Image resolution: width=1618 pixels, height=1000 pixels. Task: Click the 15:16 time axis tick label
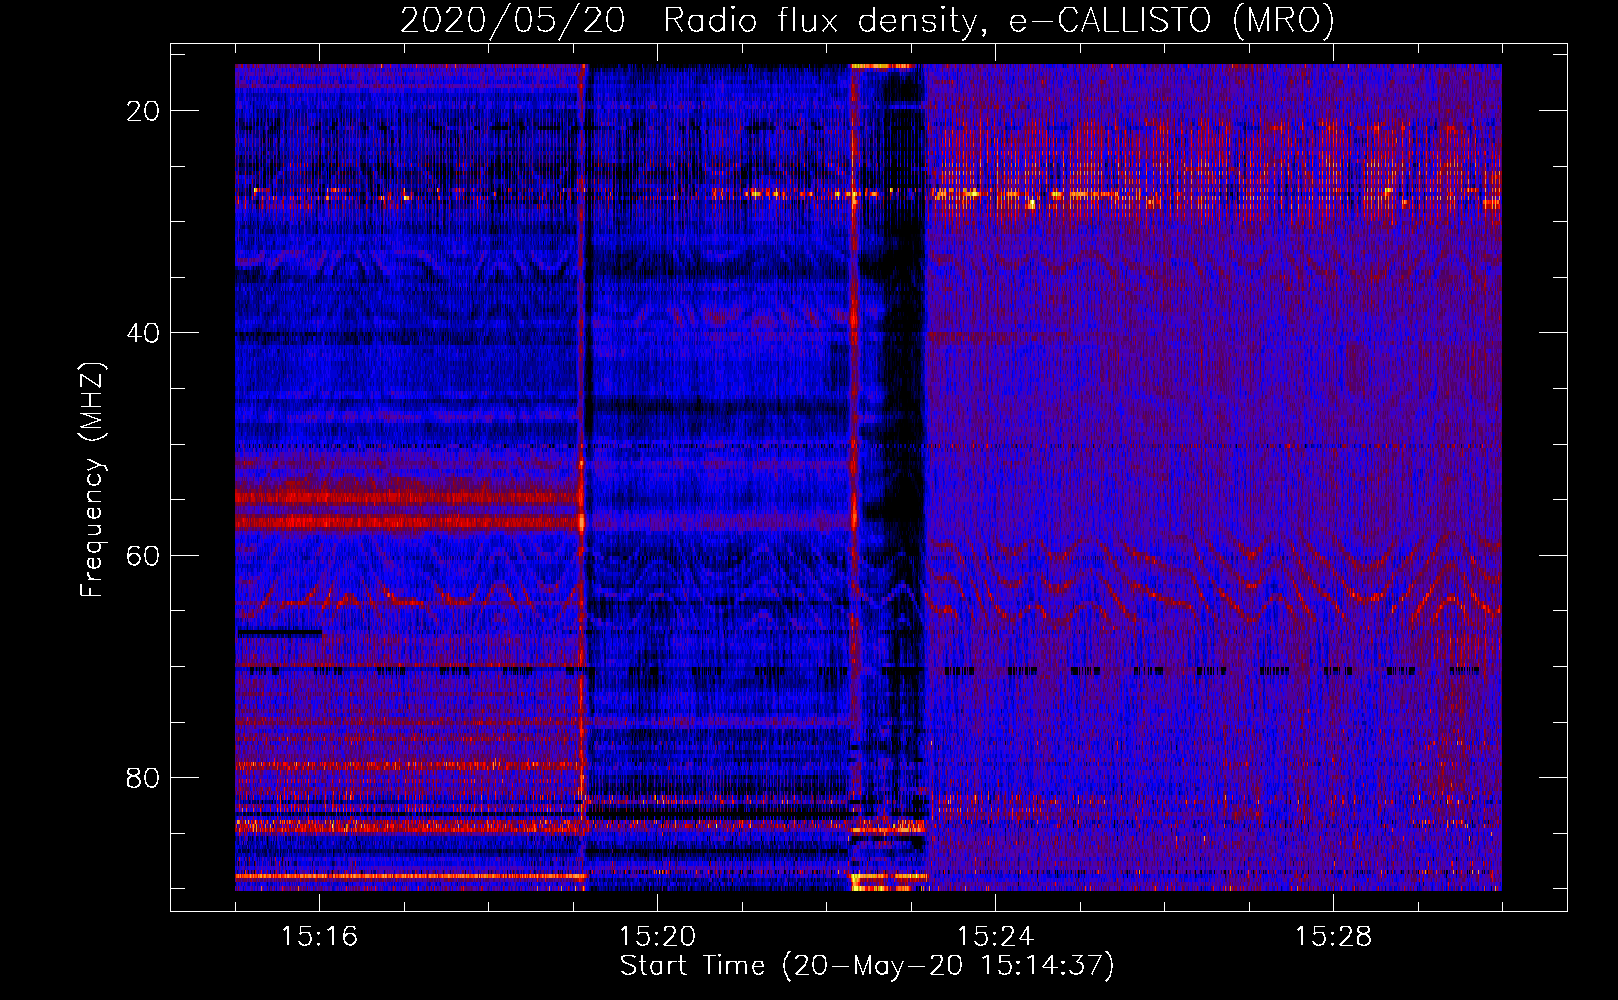coord(319,936)
